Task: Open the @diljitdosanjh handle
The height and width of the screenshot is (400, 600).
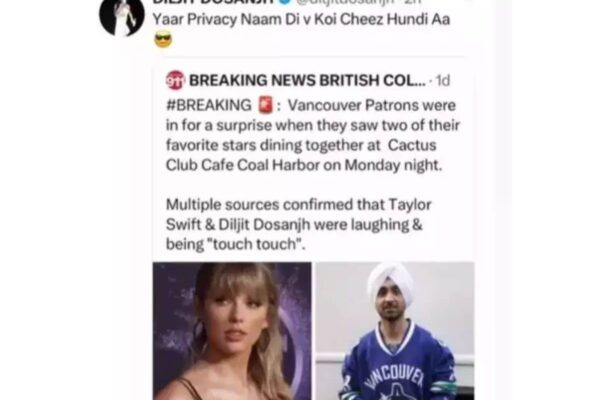Action: (x=346, y=2)
